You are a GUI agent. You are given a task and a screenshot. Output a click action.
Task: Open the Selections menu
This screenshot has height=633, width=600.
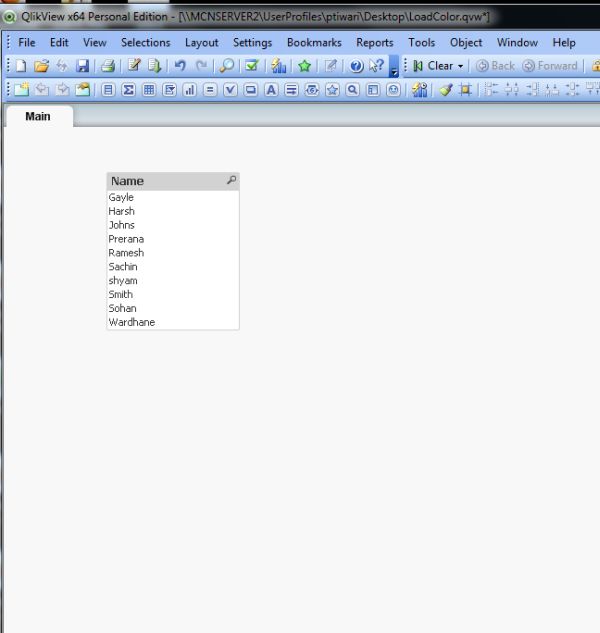click(146, 42)
